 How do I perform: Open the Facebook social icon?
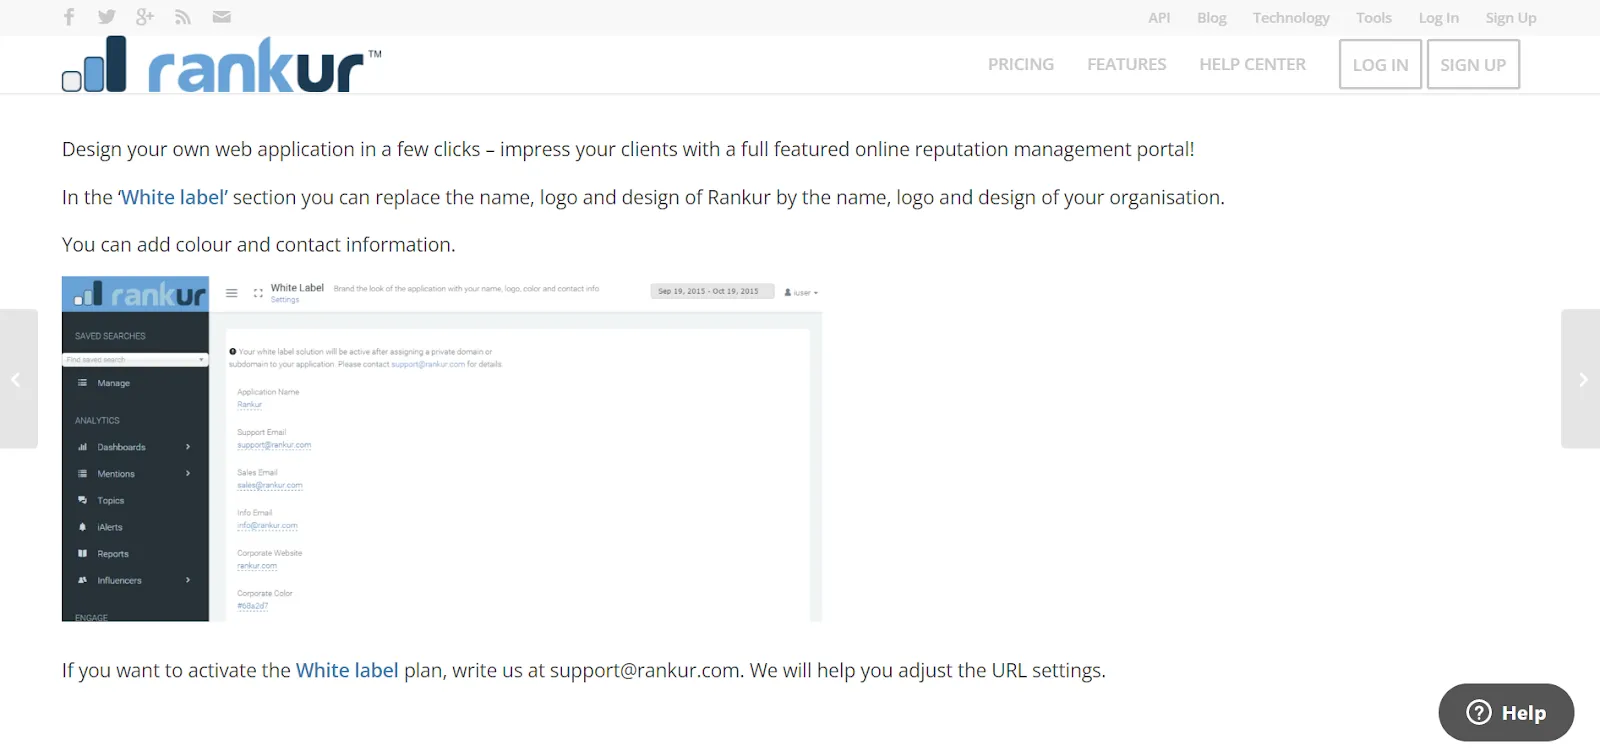pyautogui.click(x=69, y=17)
